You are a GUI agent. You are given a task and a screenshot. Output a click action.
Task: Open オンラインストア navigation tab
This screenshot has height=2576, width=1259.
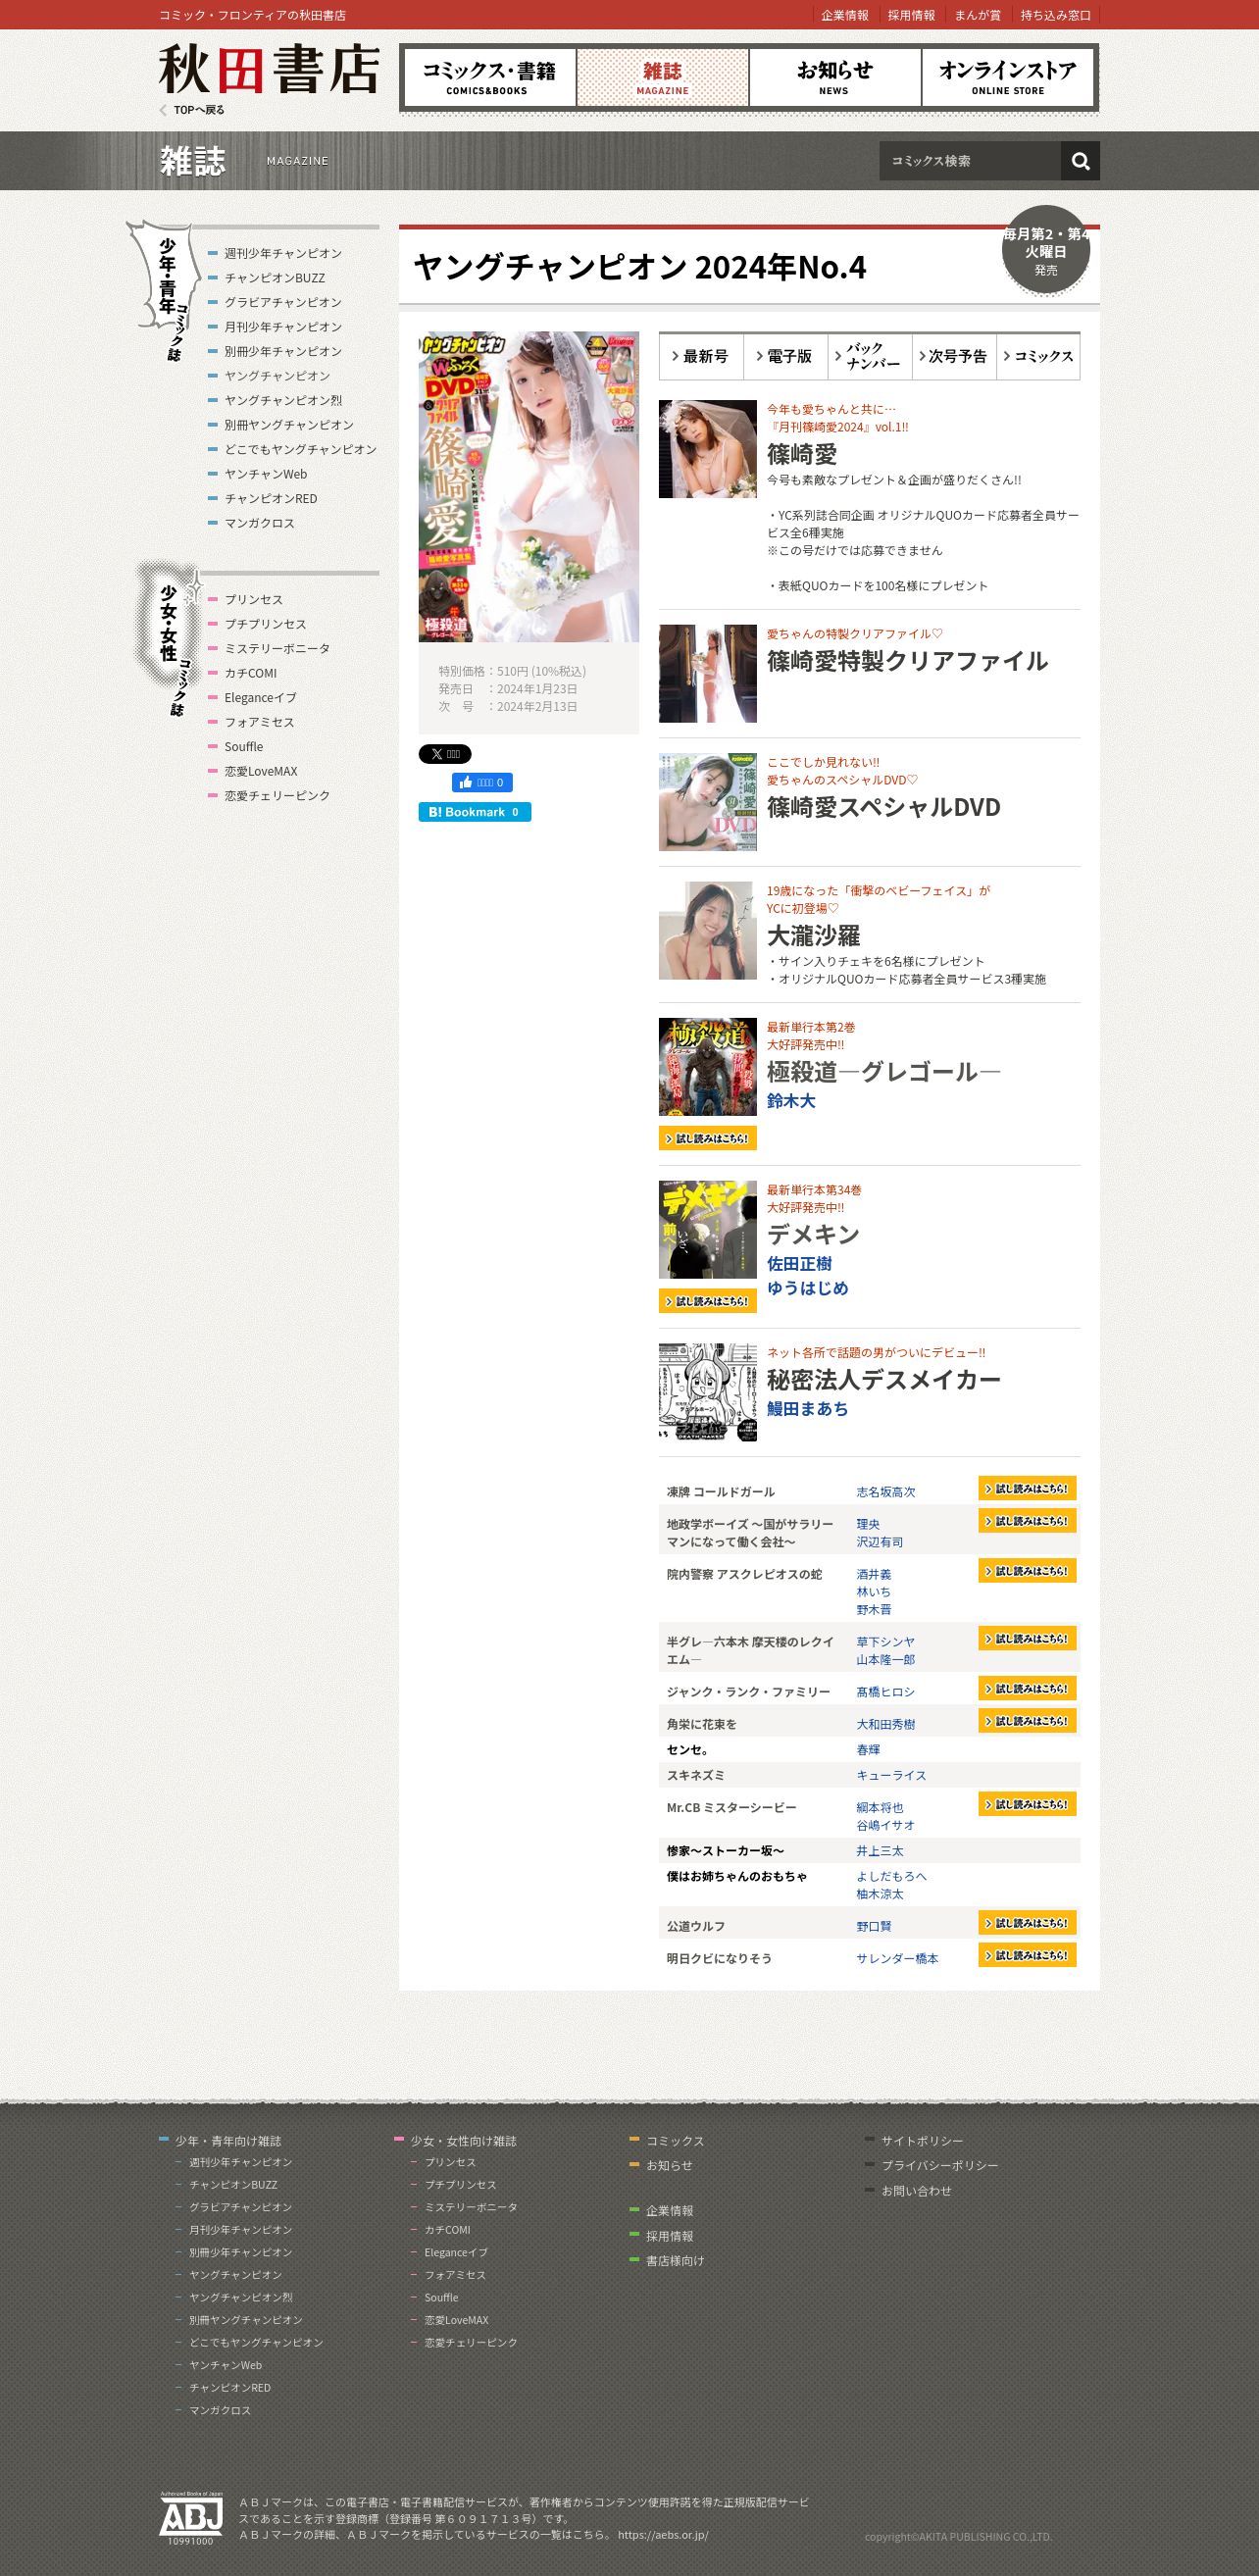click(1007, 77)
